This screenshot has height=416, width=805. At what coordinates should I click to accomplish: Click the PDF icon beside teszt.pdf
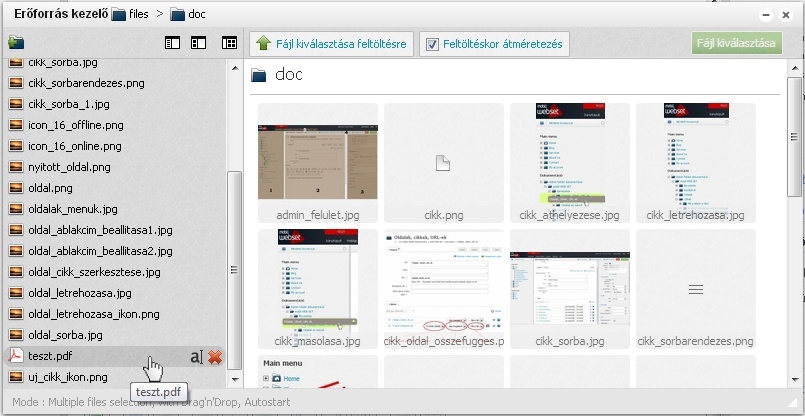[15, 356]
